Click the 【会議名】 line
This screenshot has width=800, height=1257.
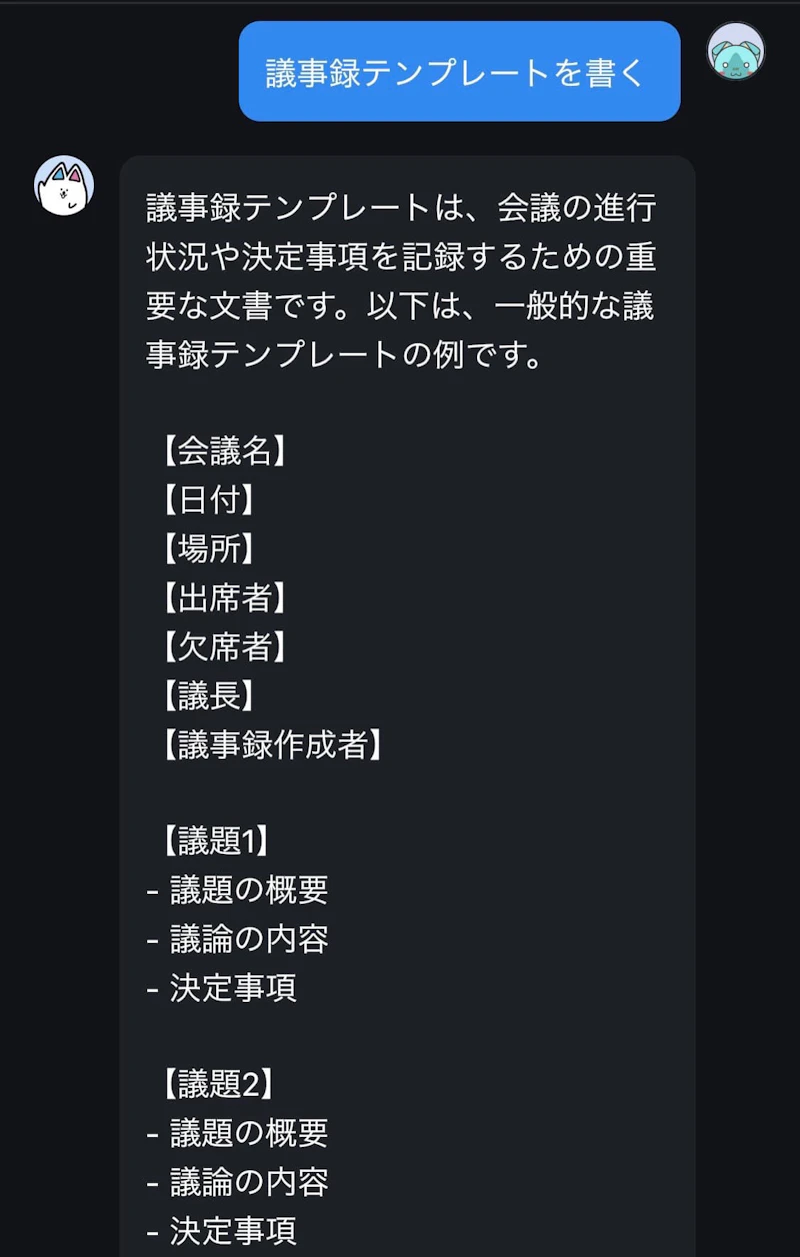pos(224,451)
